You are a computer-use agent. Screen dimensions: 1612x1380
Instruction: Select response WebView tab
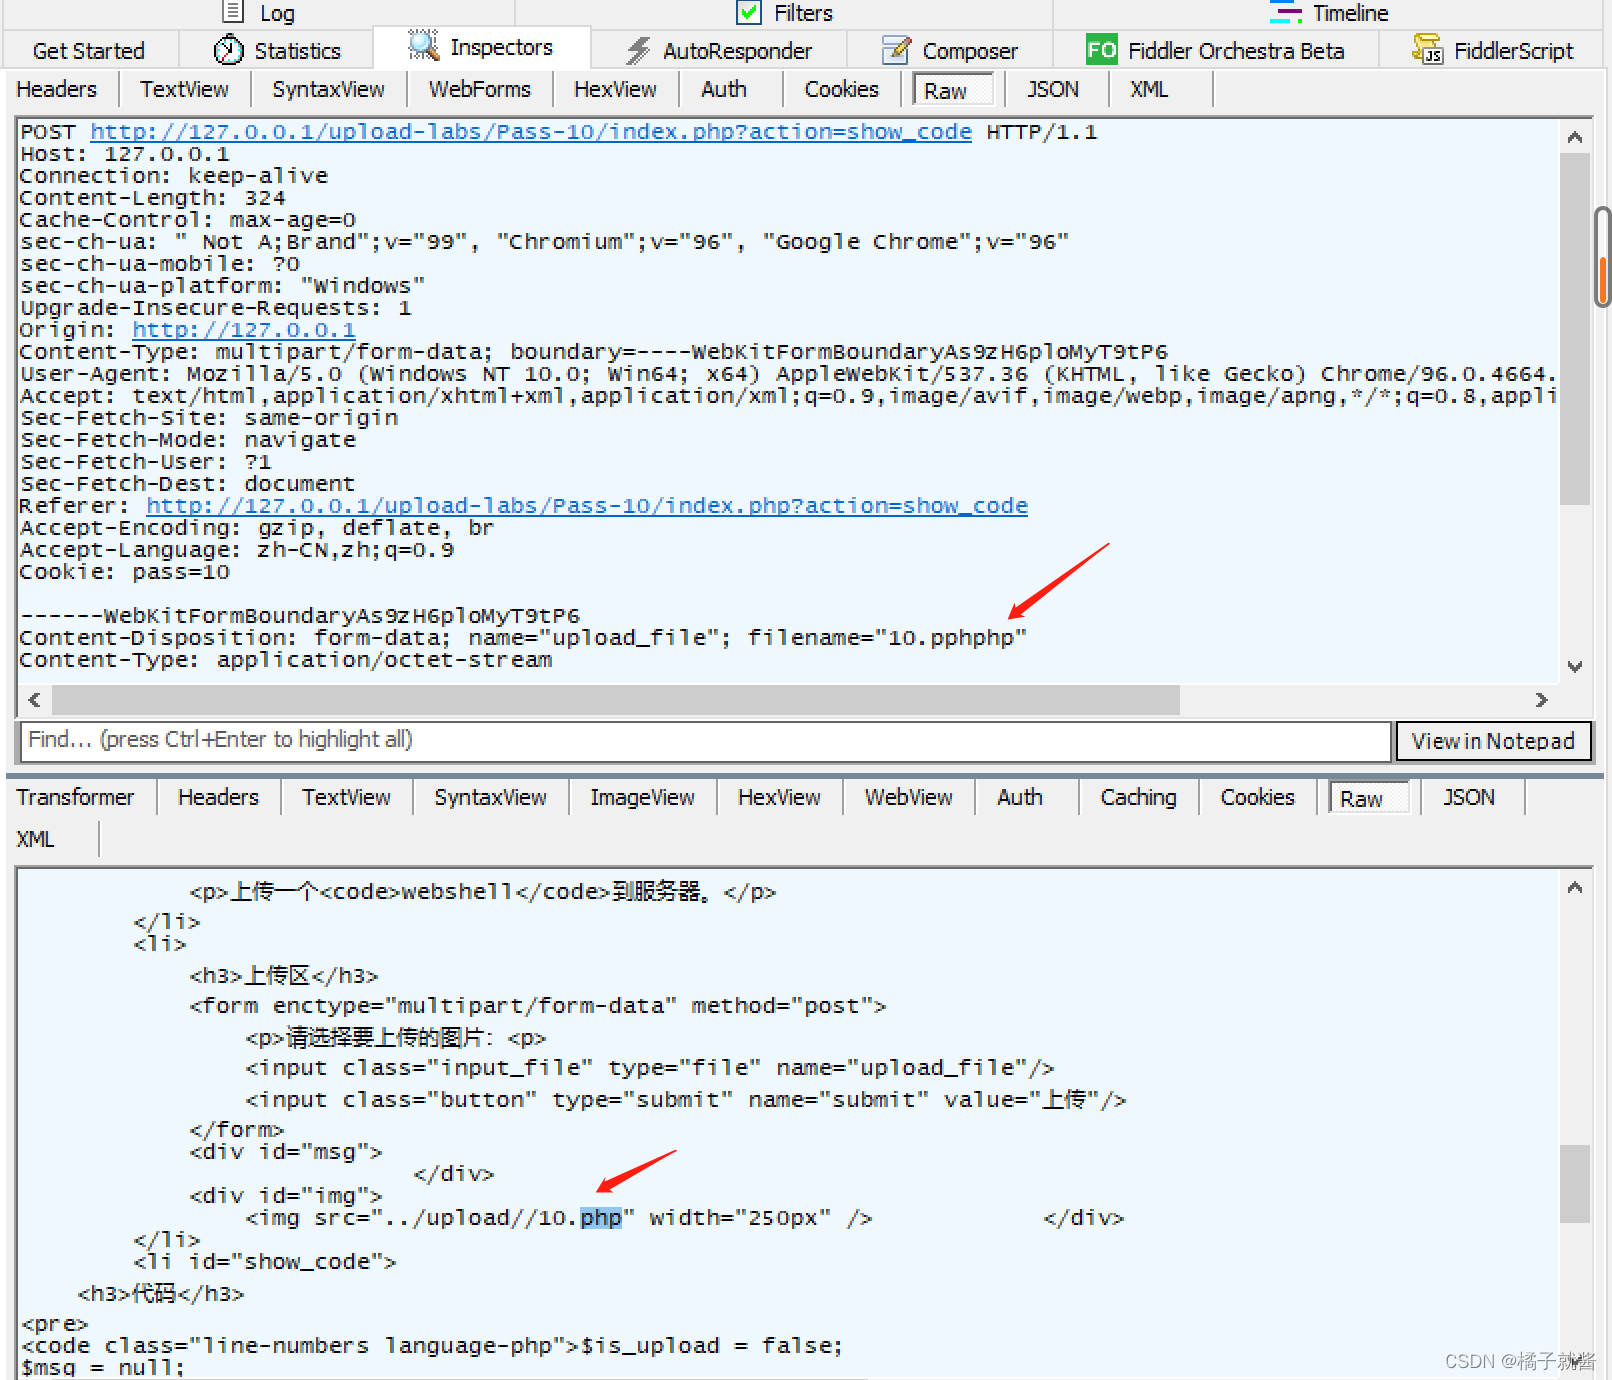point(908,797)
